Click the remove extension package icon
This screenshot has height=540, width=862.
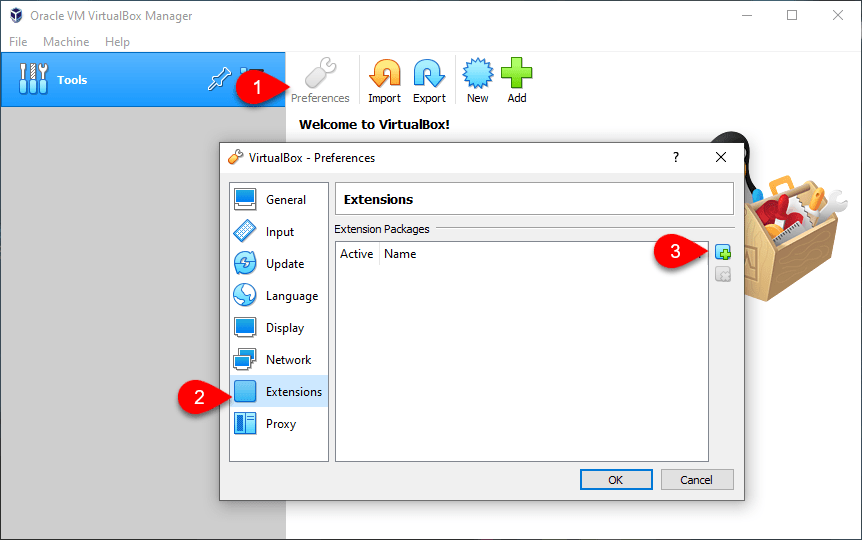723,274
